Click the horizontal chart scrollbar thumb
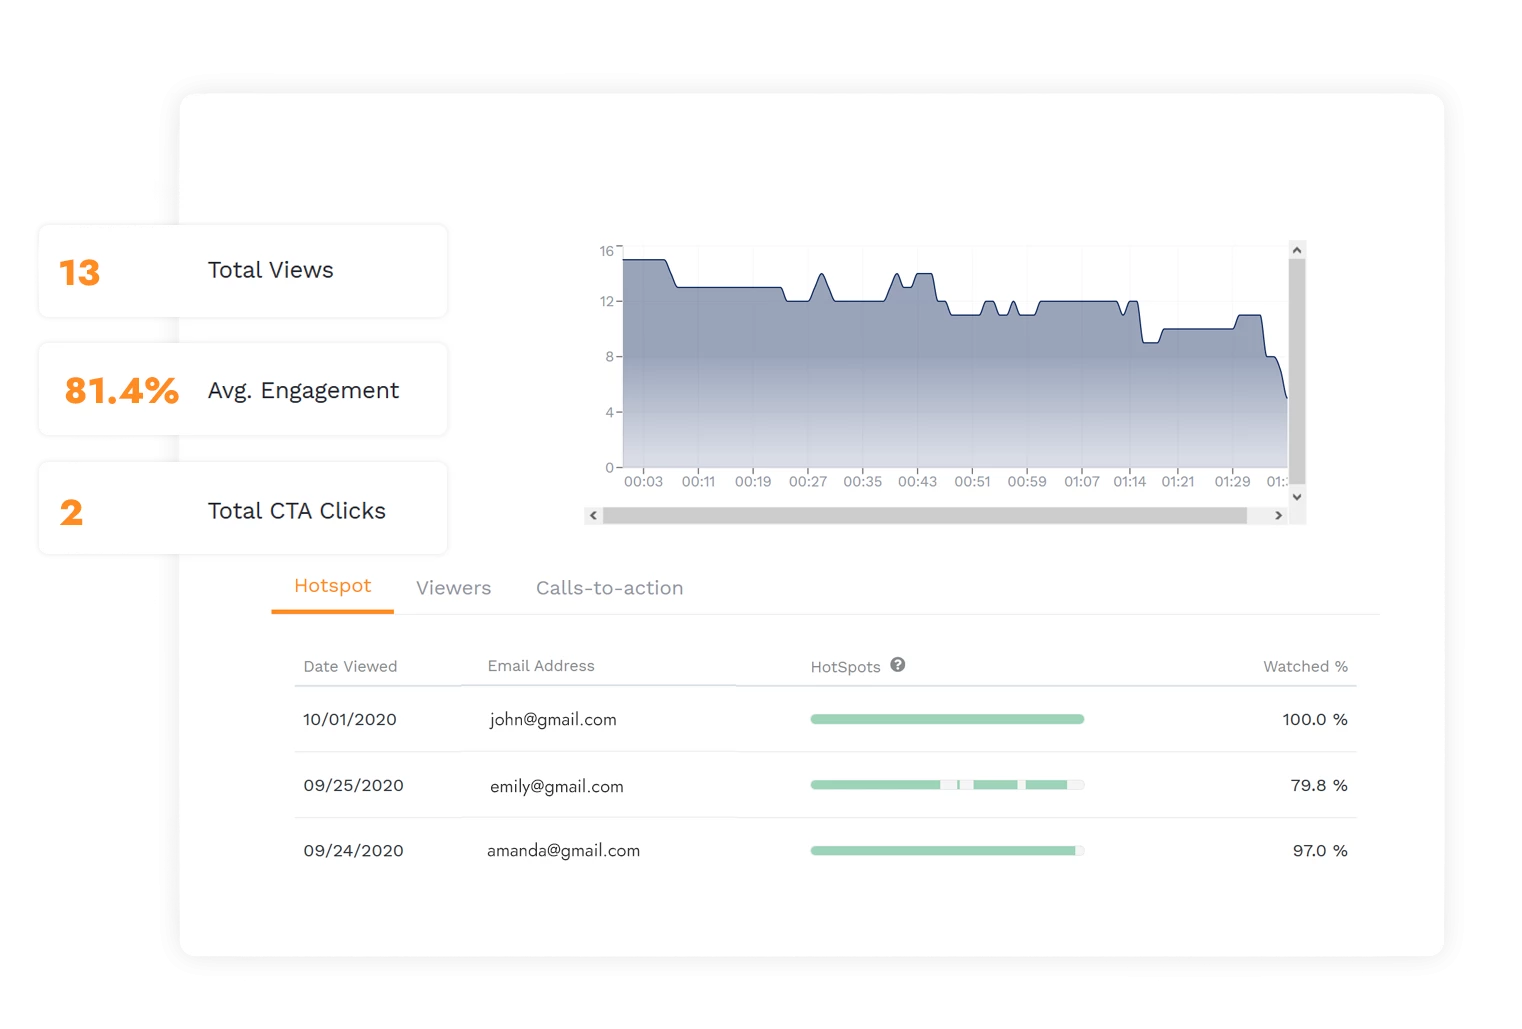Screen dimensions: 1522x1029 point(925,516)
